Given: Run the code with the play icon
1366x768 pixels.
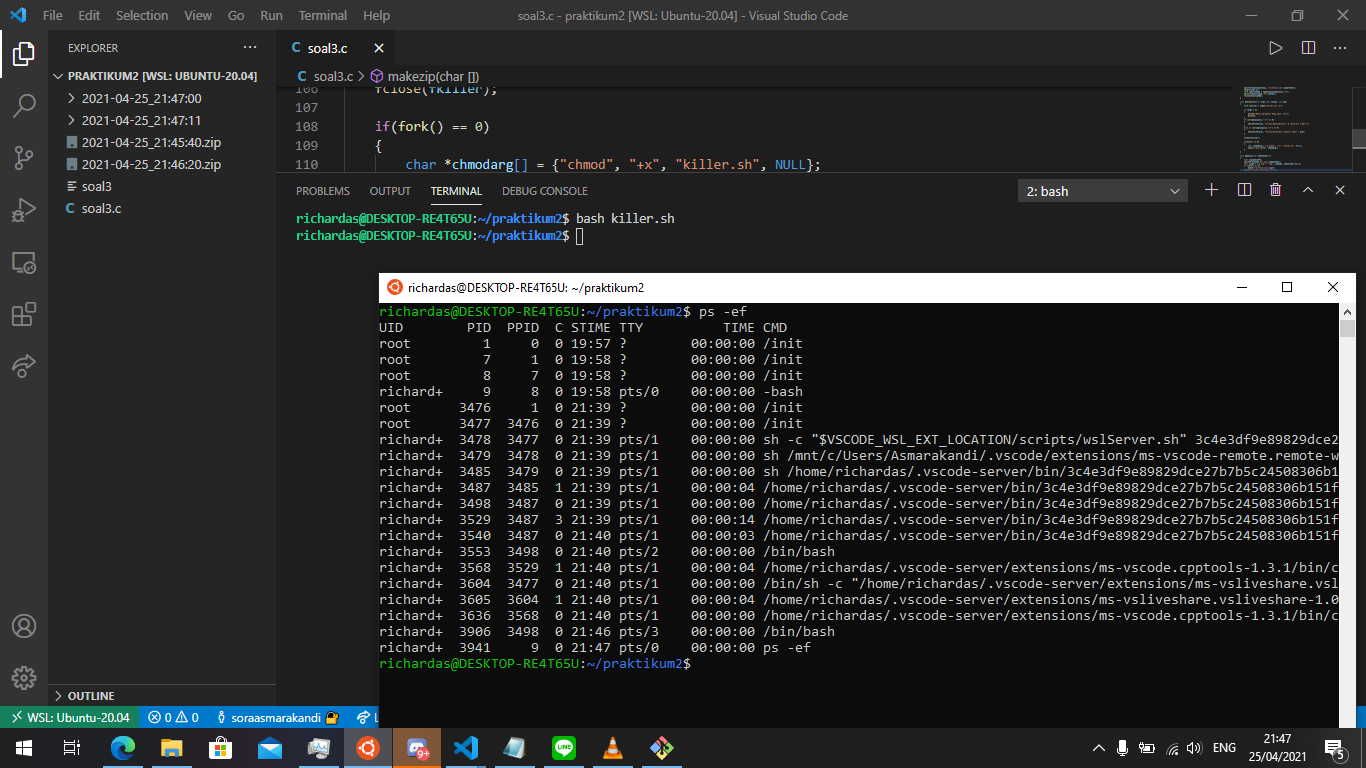Looking at the screenshot, I should click(x=1275, y=48).
